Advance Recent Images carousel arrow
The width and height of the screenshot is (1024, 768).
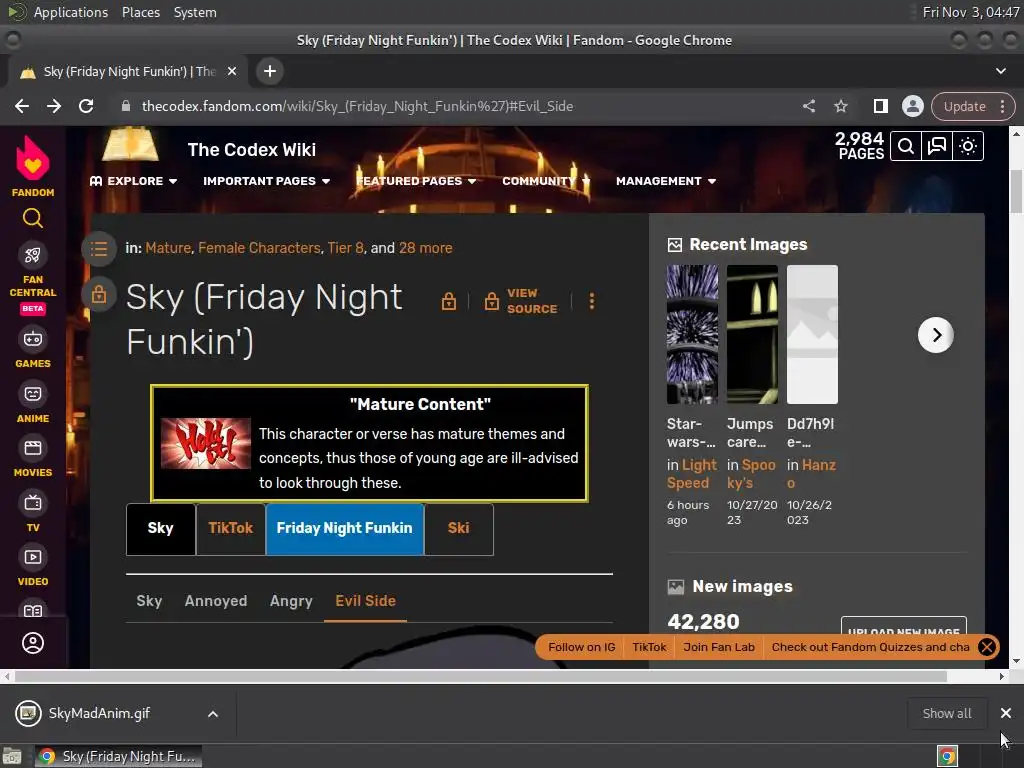[935, 335]
